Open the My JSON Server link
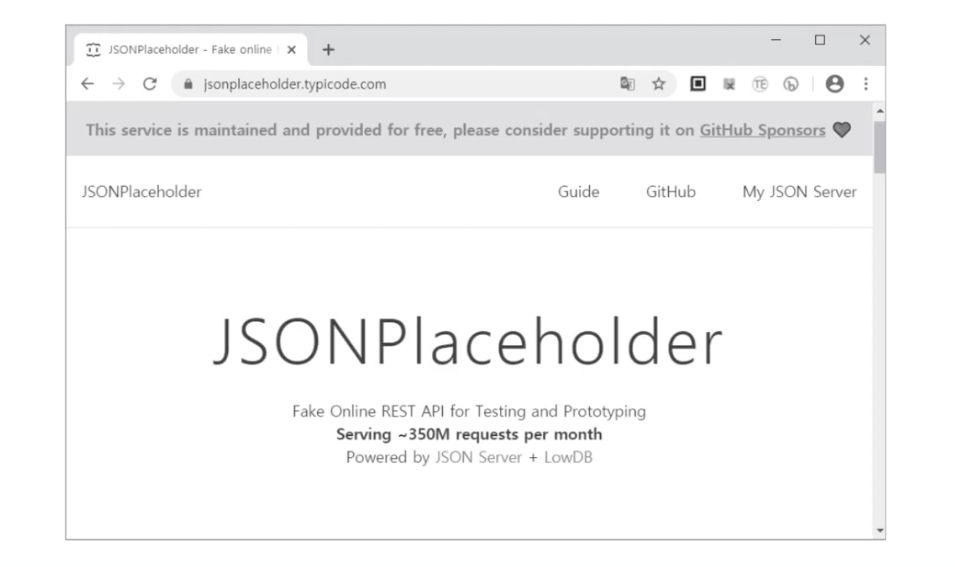 click(799, 192)
